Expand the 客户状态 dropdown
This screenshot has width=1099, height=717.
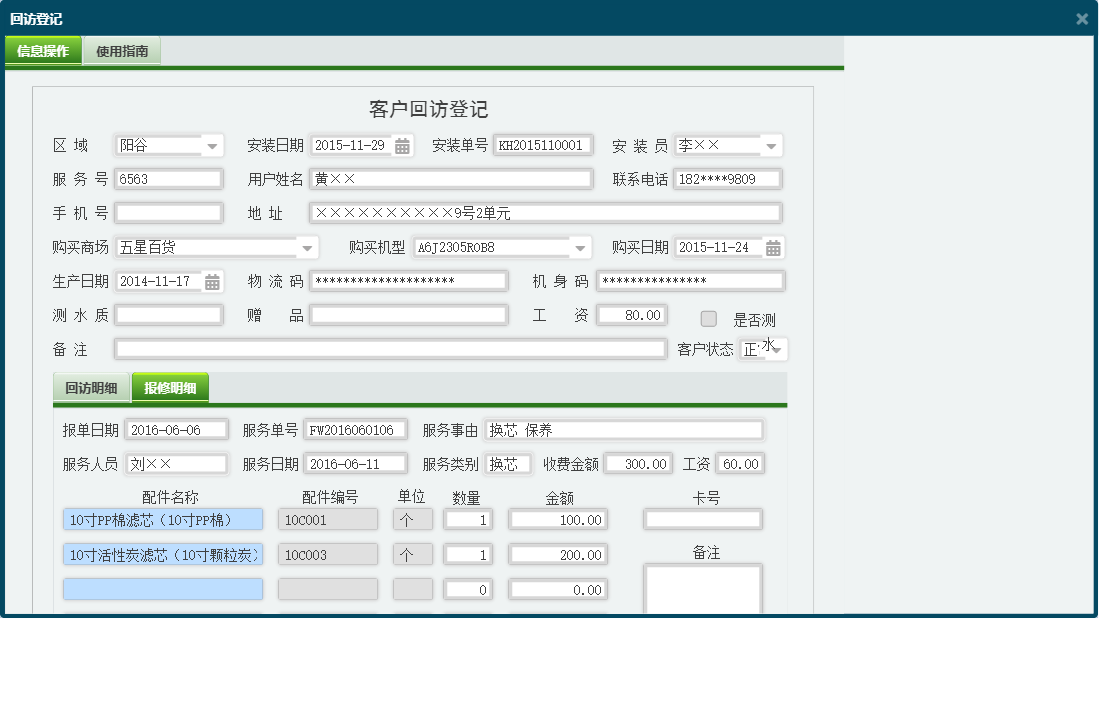click(x=777, y=349)
